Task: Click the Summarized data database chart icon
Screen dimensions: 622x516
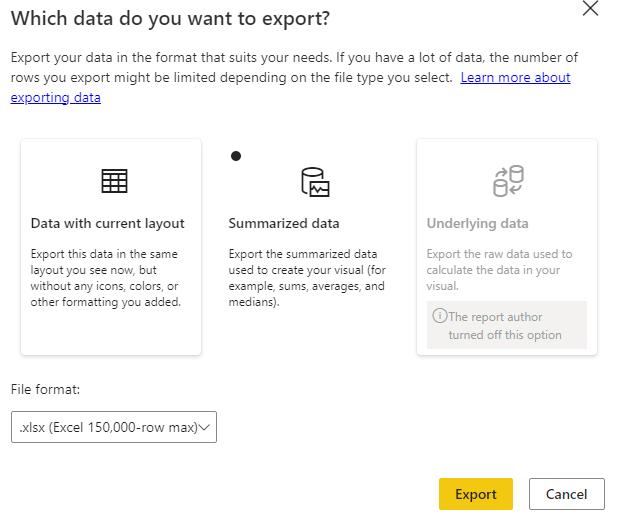Action: click(x=315, y=182)
